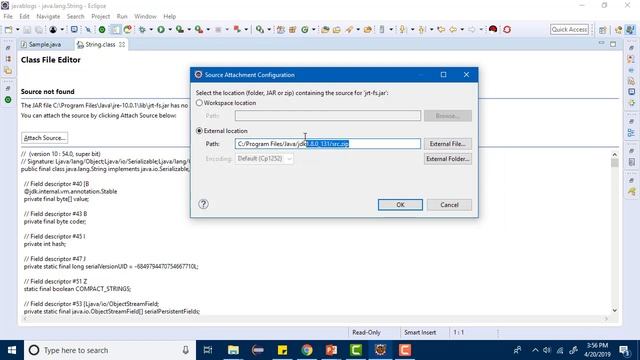
Task: Click the External Folder... button
Action: click(x=447, y=159)
